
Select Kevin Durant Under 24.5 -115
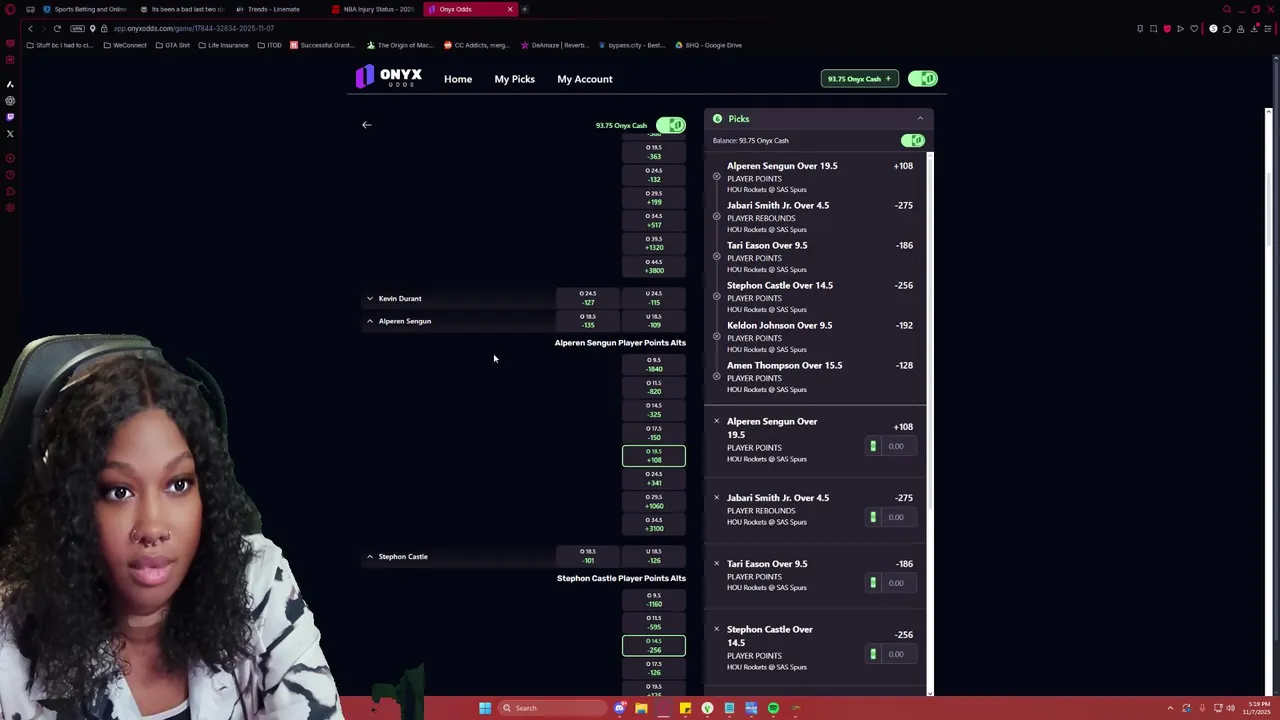[x=654, y=298]
